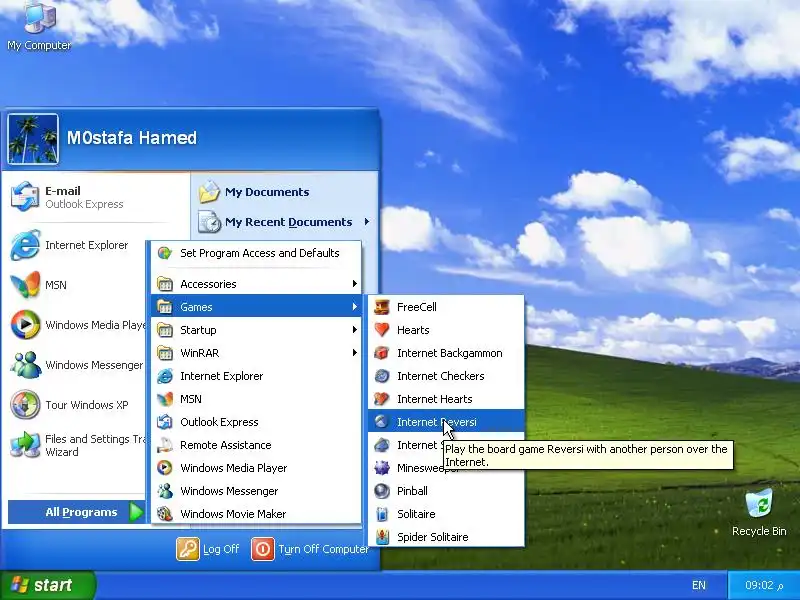Select the Games folder entry
Viewport: 800px width, 600px height.
257,307
